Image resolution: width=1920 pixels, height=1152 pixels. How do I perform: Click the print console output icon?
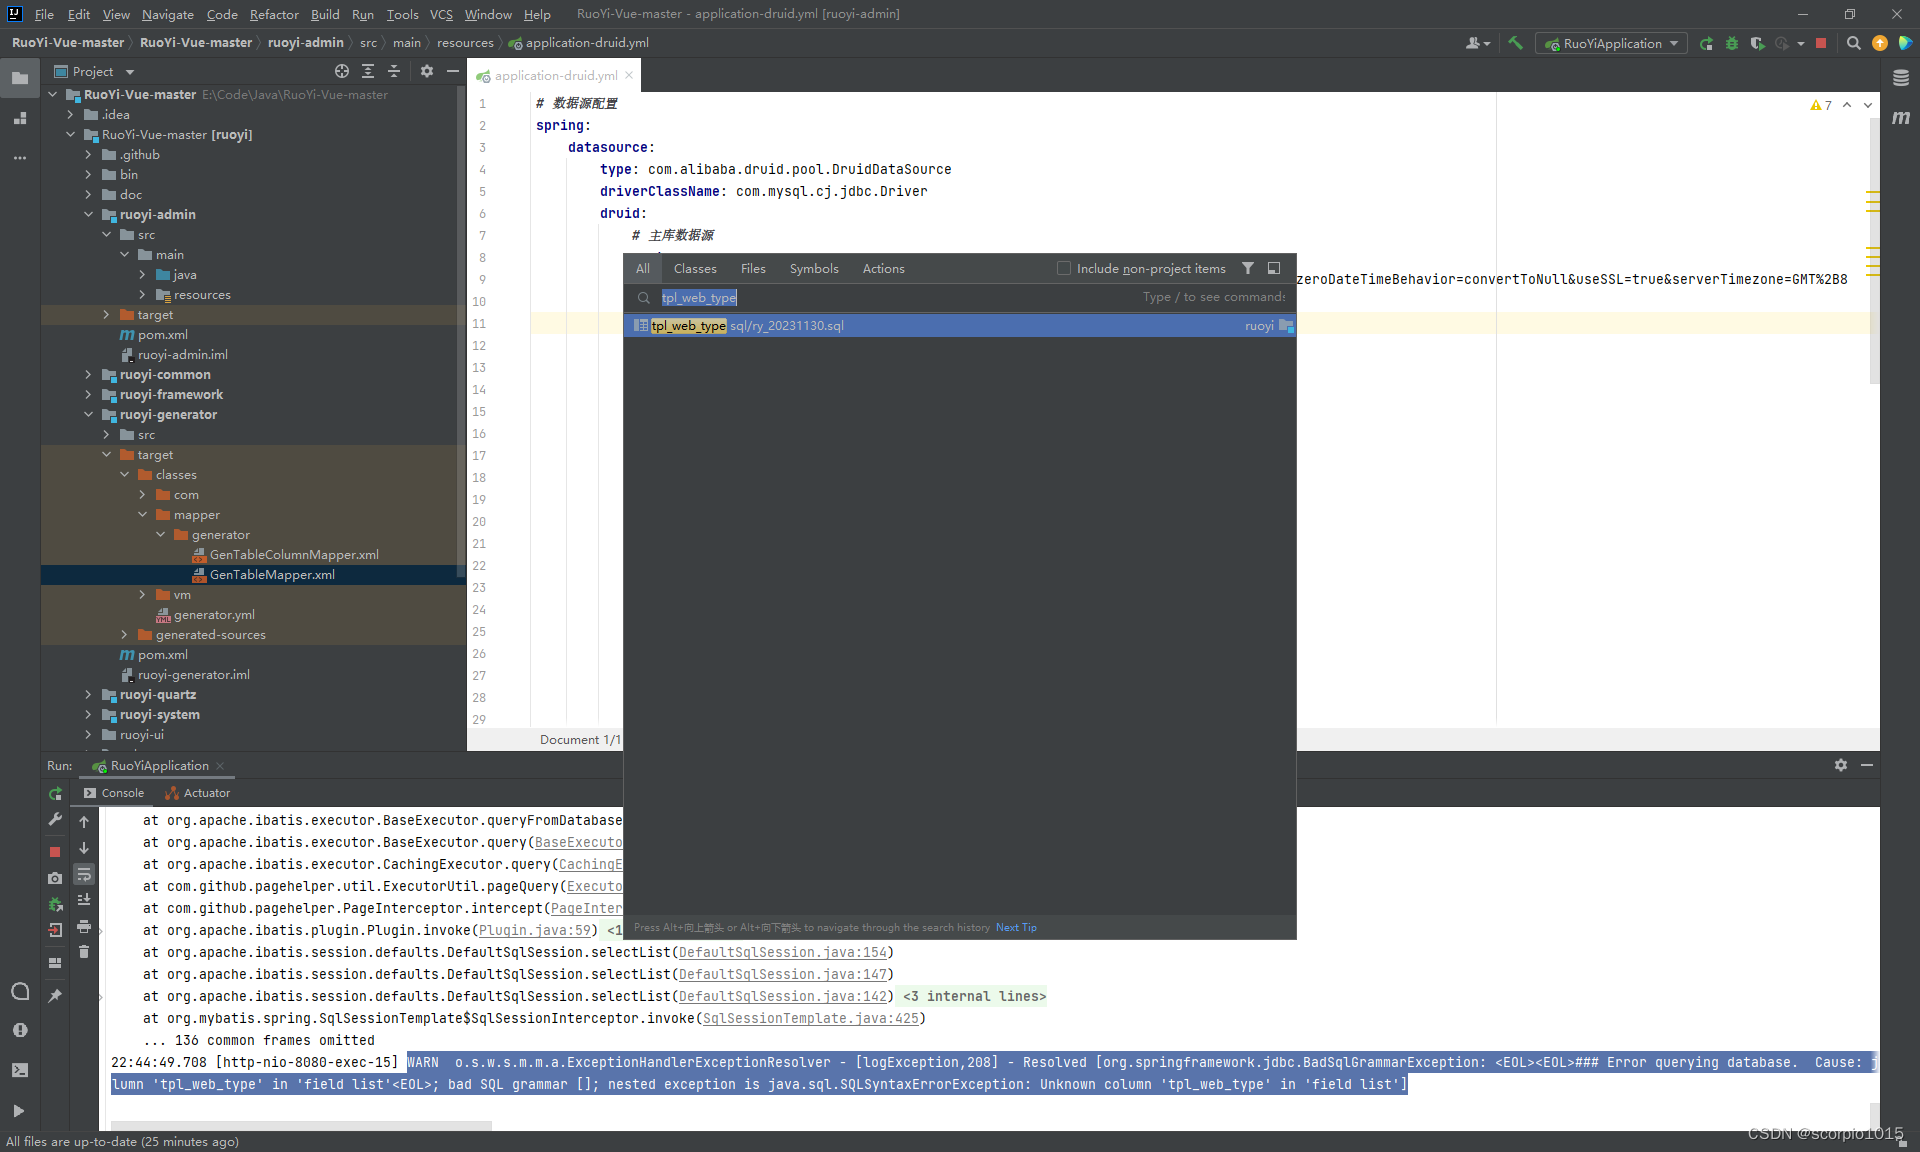pos(84,926)
